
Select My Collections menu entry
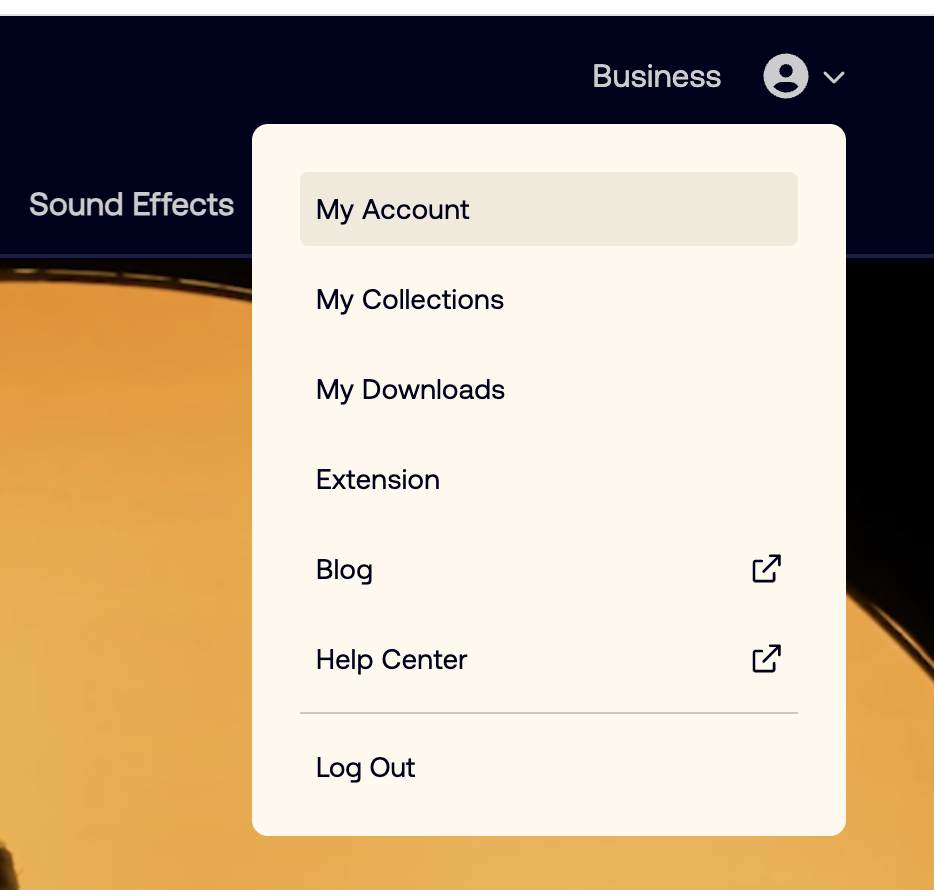tap(549, 300)
